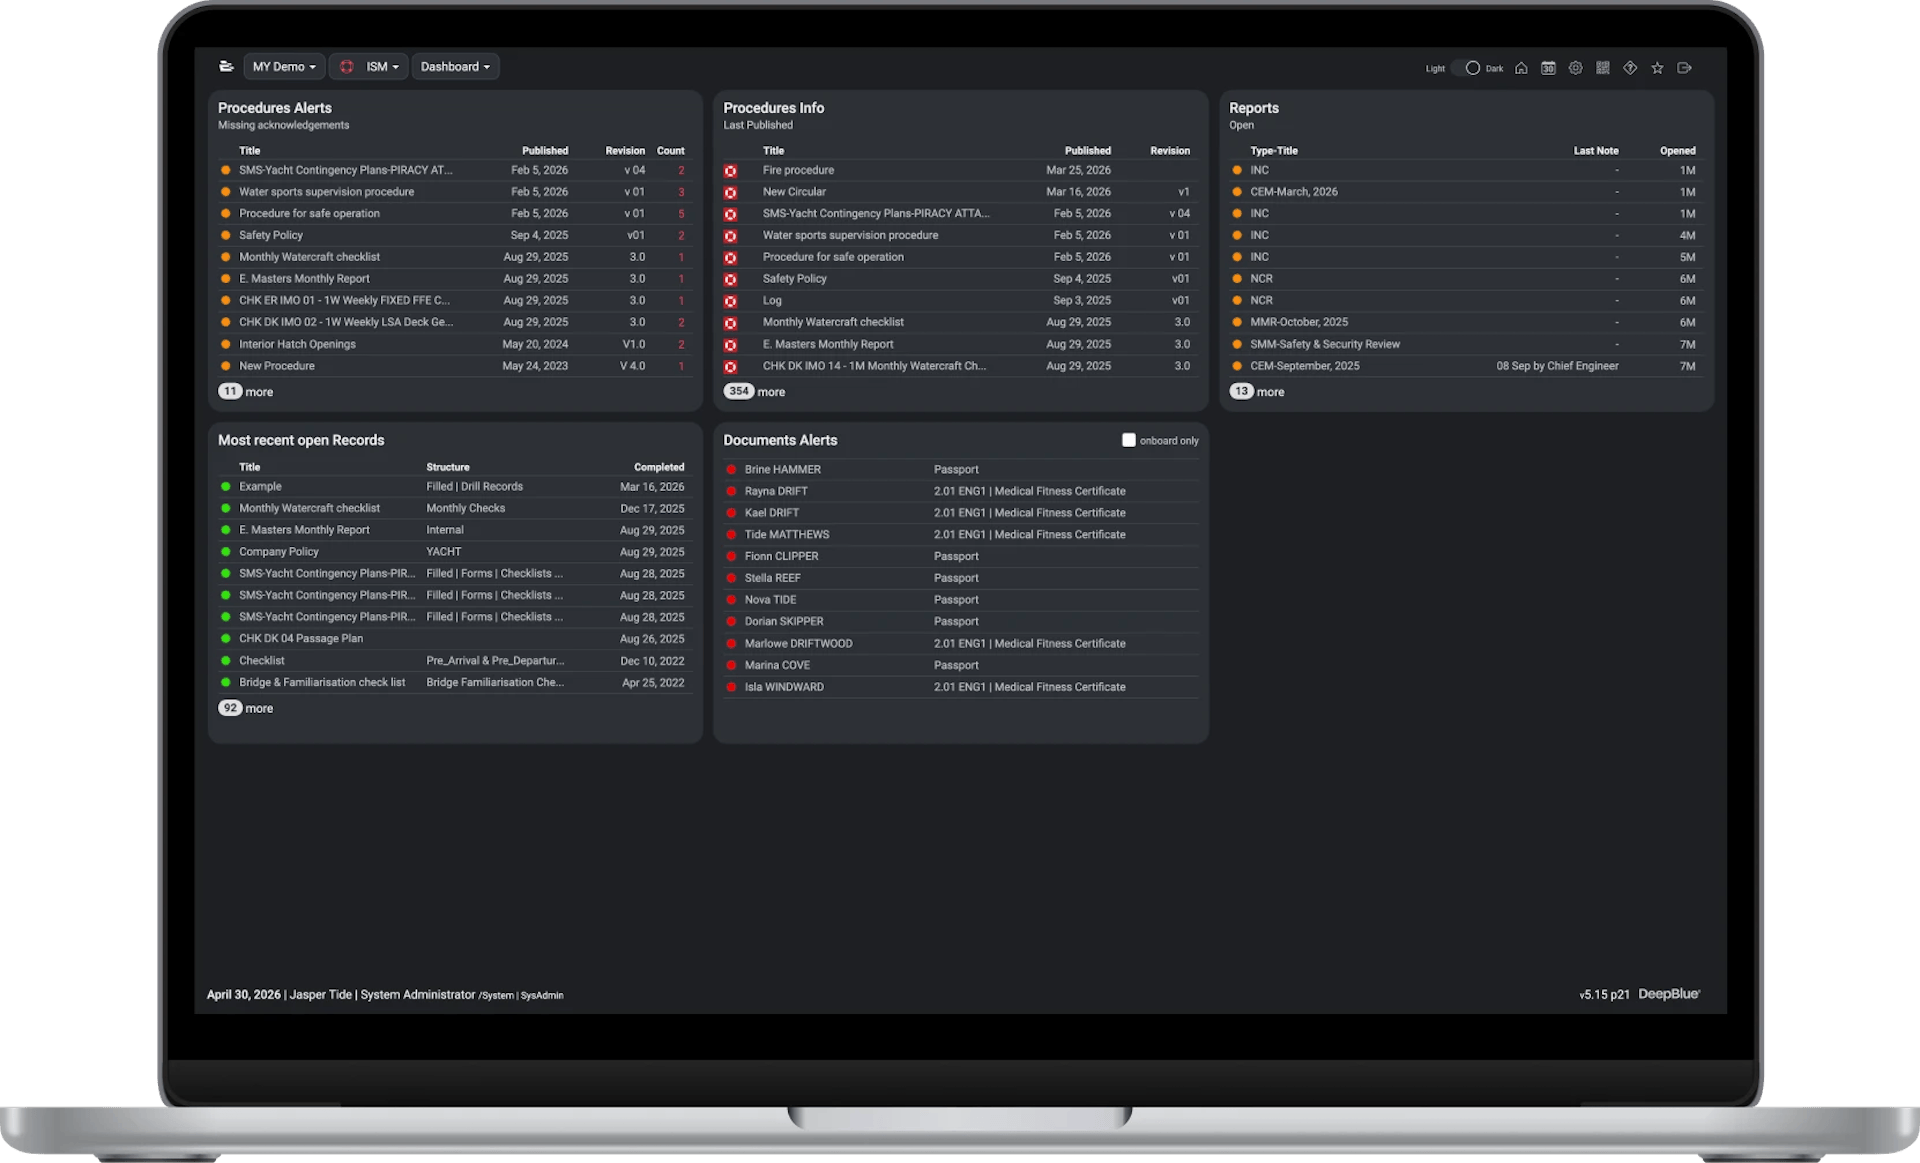
Task: Open the CEM-September, 2025 report
Action: click(1305, 366)
